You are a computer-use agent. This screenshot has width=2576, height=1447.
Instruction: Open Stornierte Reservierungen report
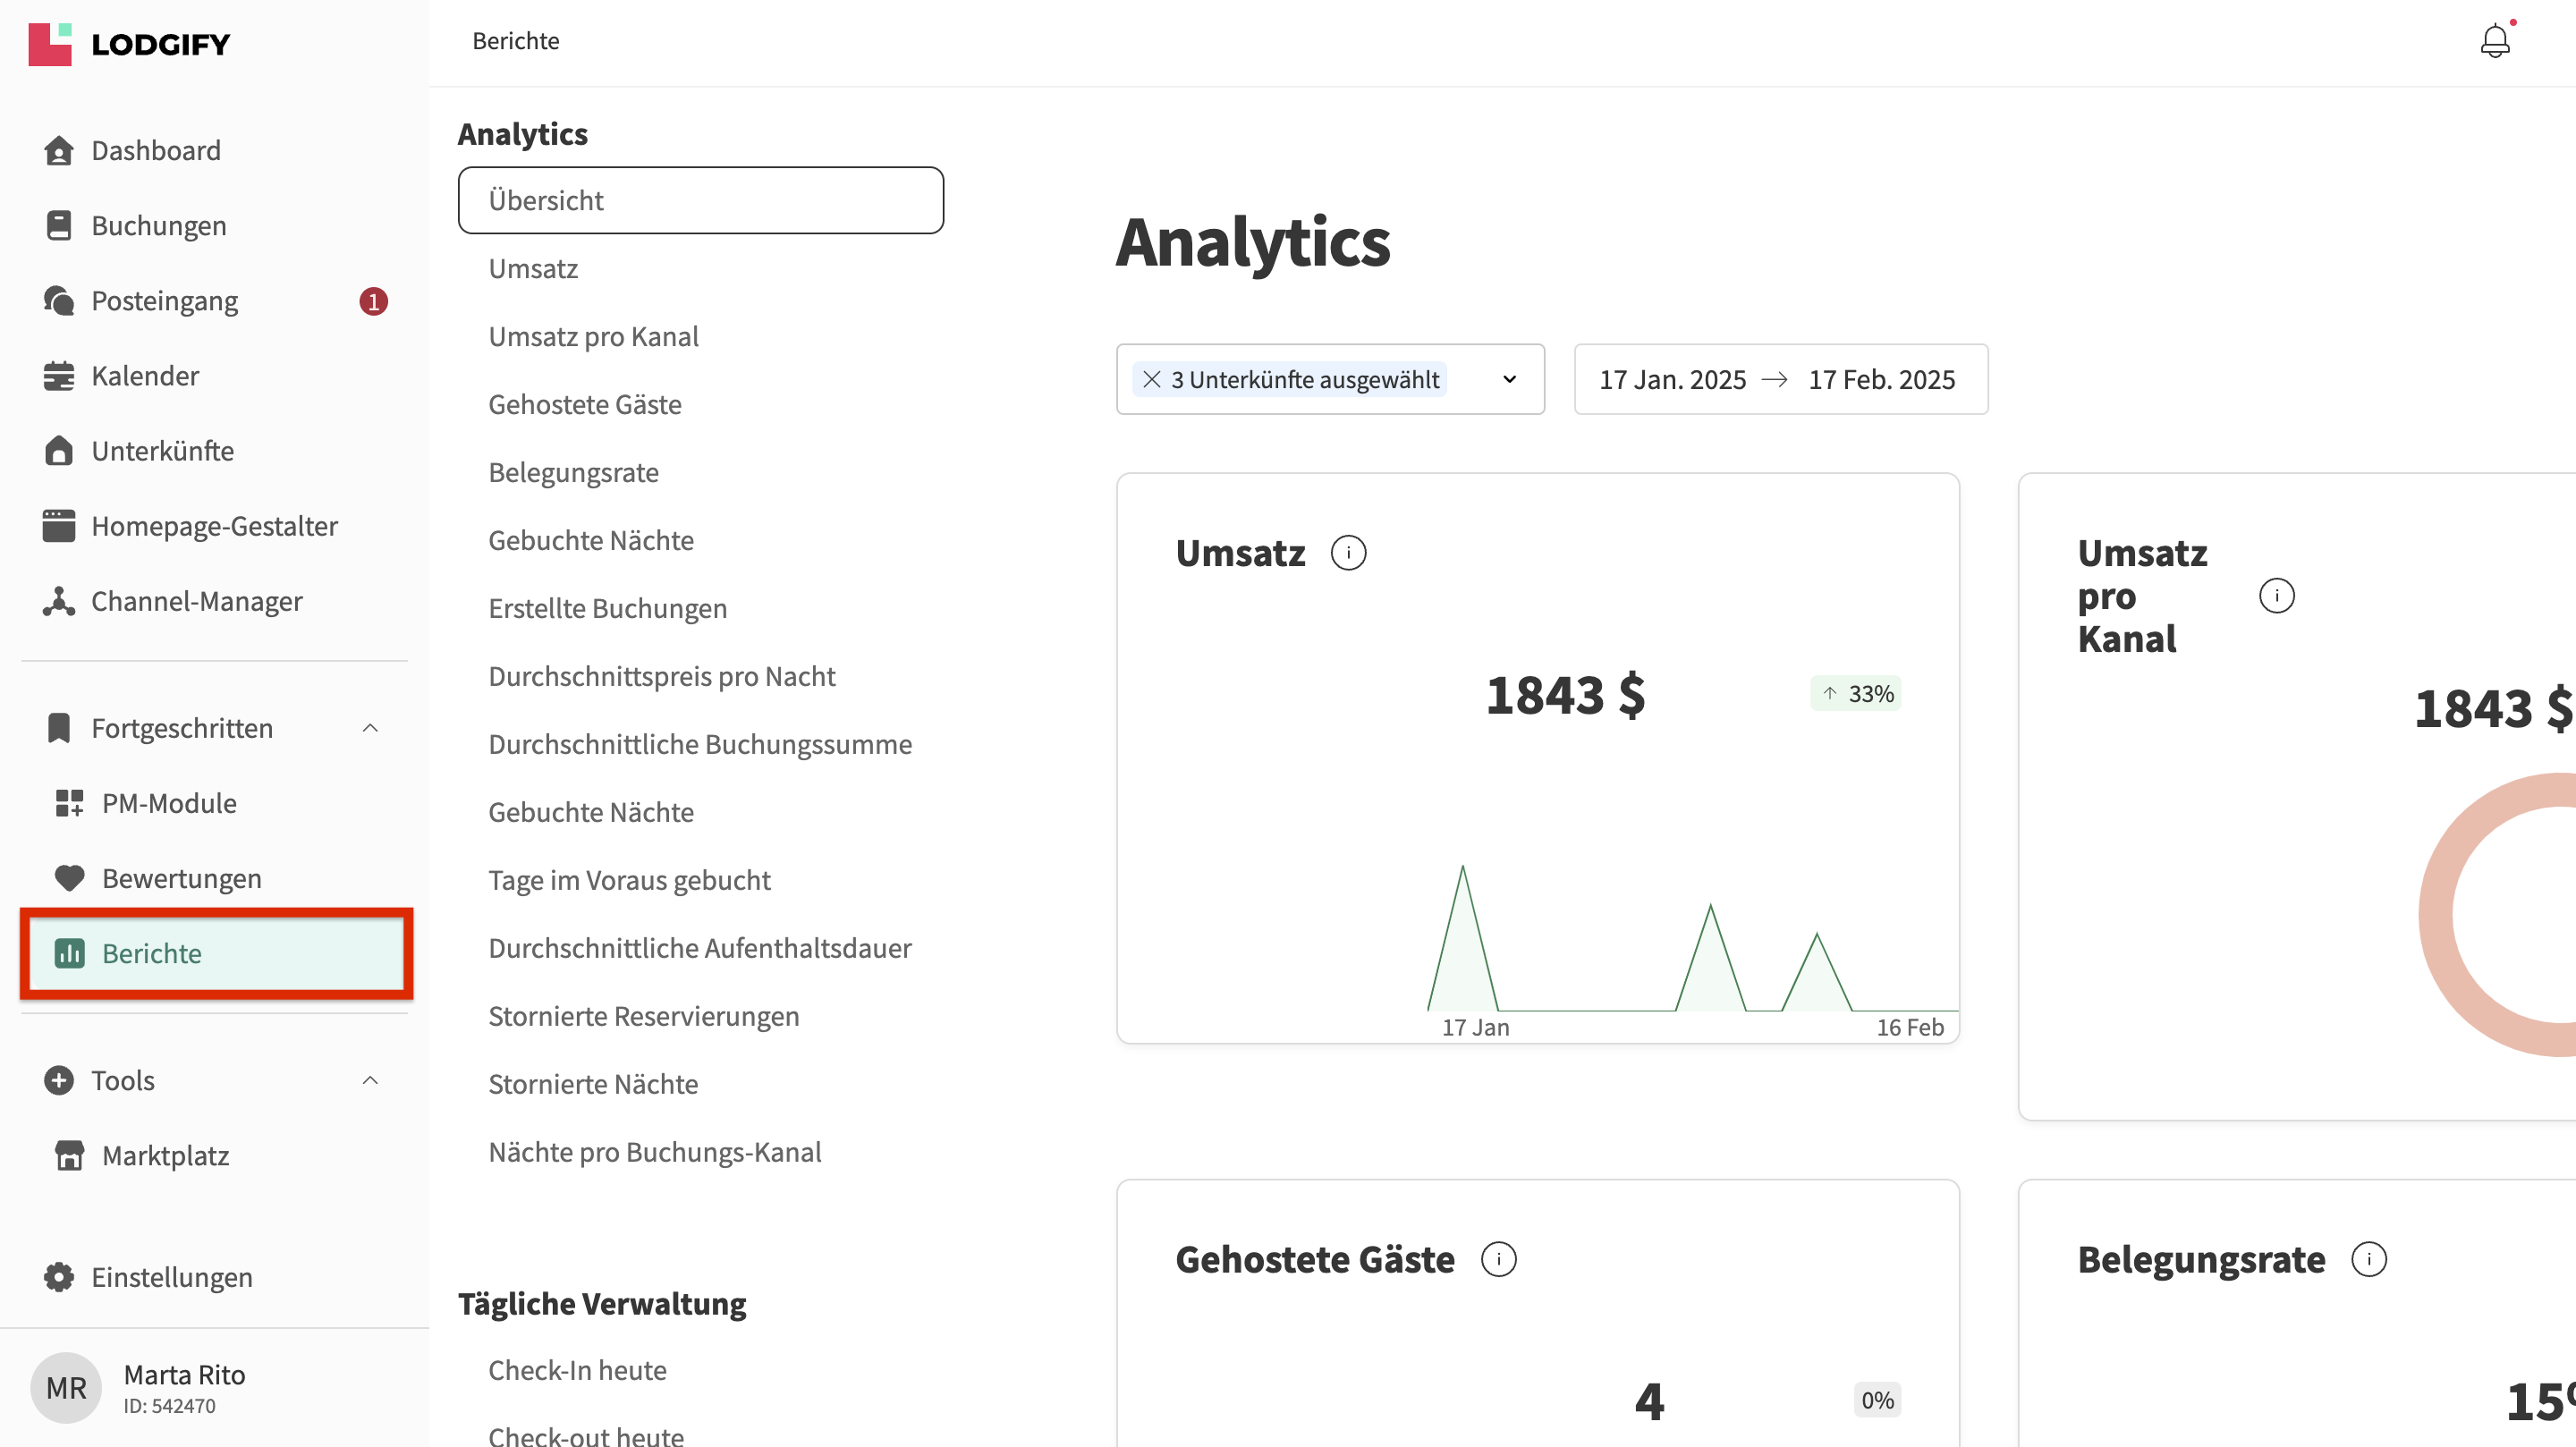pos(643,1016)
